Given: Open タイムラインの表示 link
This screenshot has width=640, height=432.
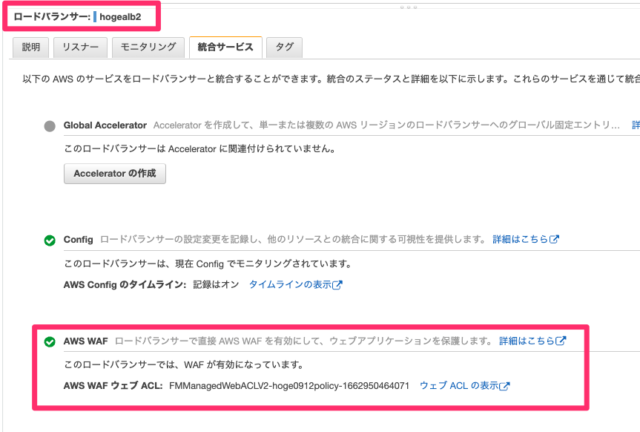Looking at the screenshot, I should (296, 285).
